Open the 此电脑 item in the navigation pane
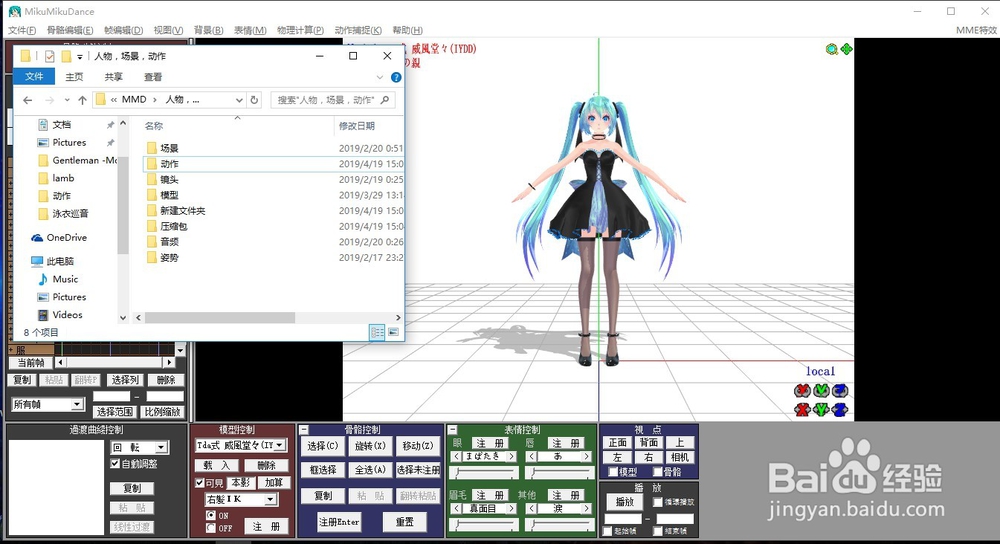 tap(53, 261)
